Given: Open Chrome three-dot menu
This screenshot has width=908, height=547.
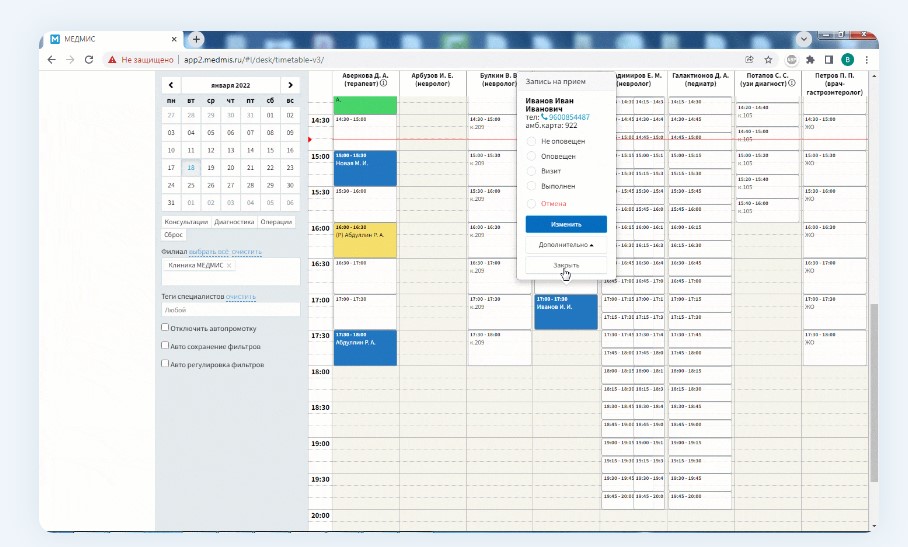Looking at the screenshot, I should pyautogui.click(x=866, y=60).
